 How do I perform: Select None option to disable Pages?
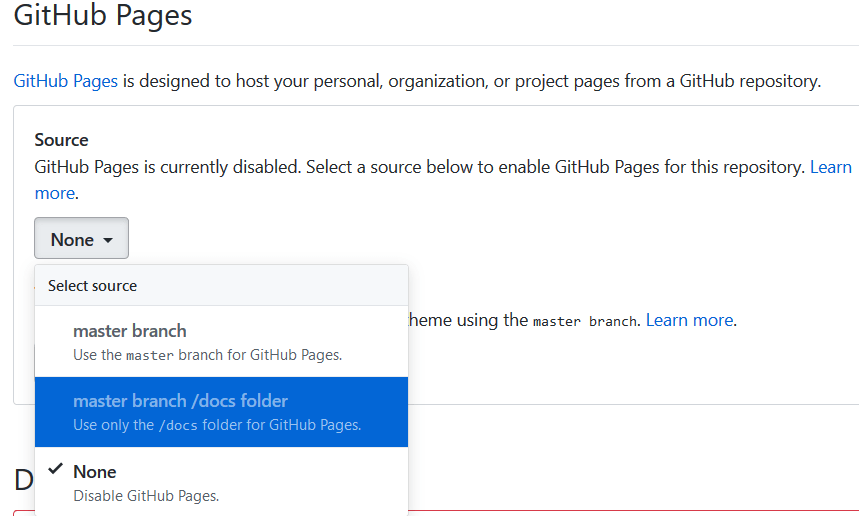point(94,472)
